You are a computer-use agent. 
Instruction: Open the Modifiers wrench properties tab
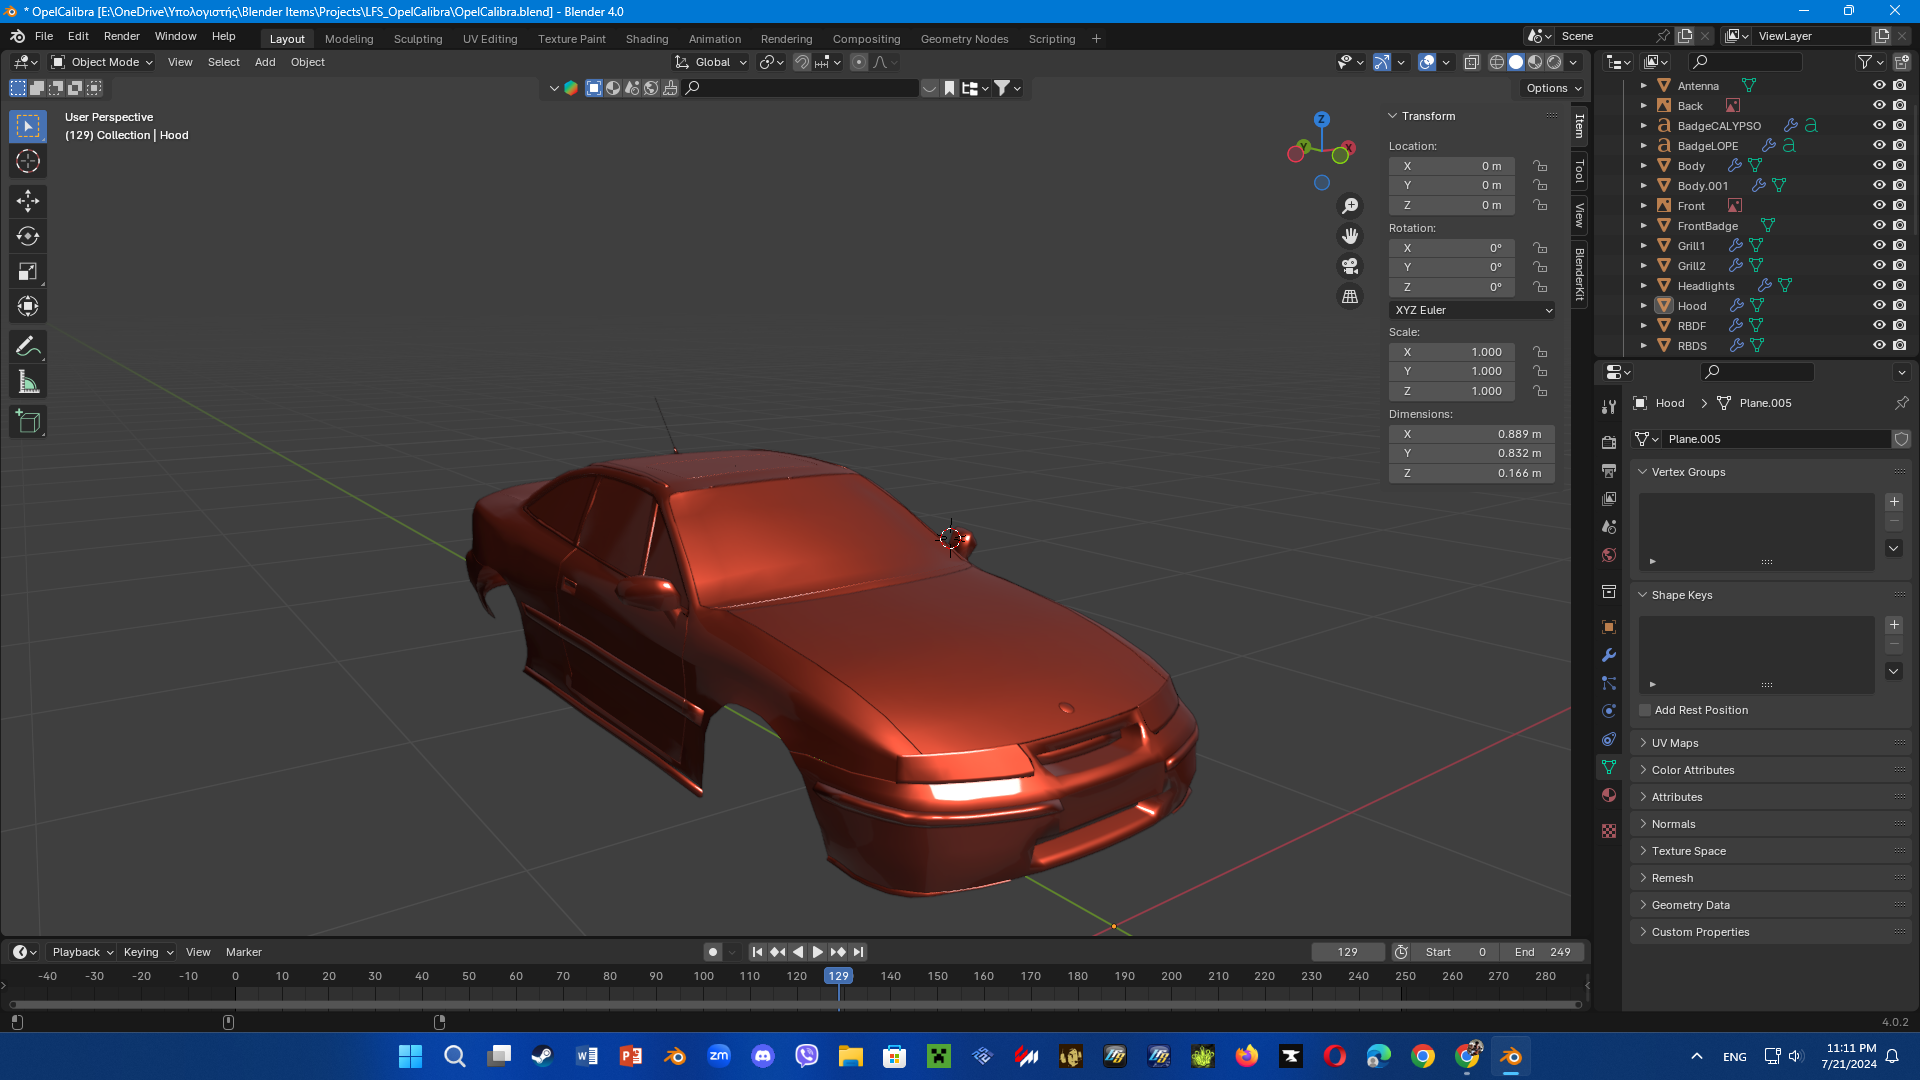point(1609,655)
